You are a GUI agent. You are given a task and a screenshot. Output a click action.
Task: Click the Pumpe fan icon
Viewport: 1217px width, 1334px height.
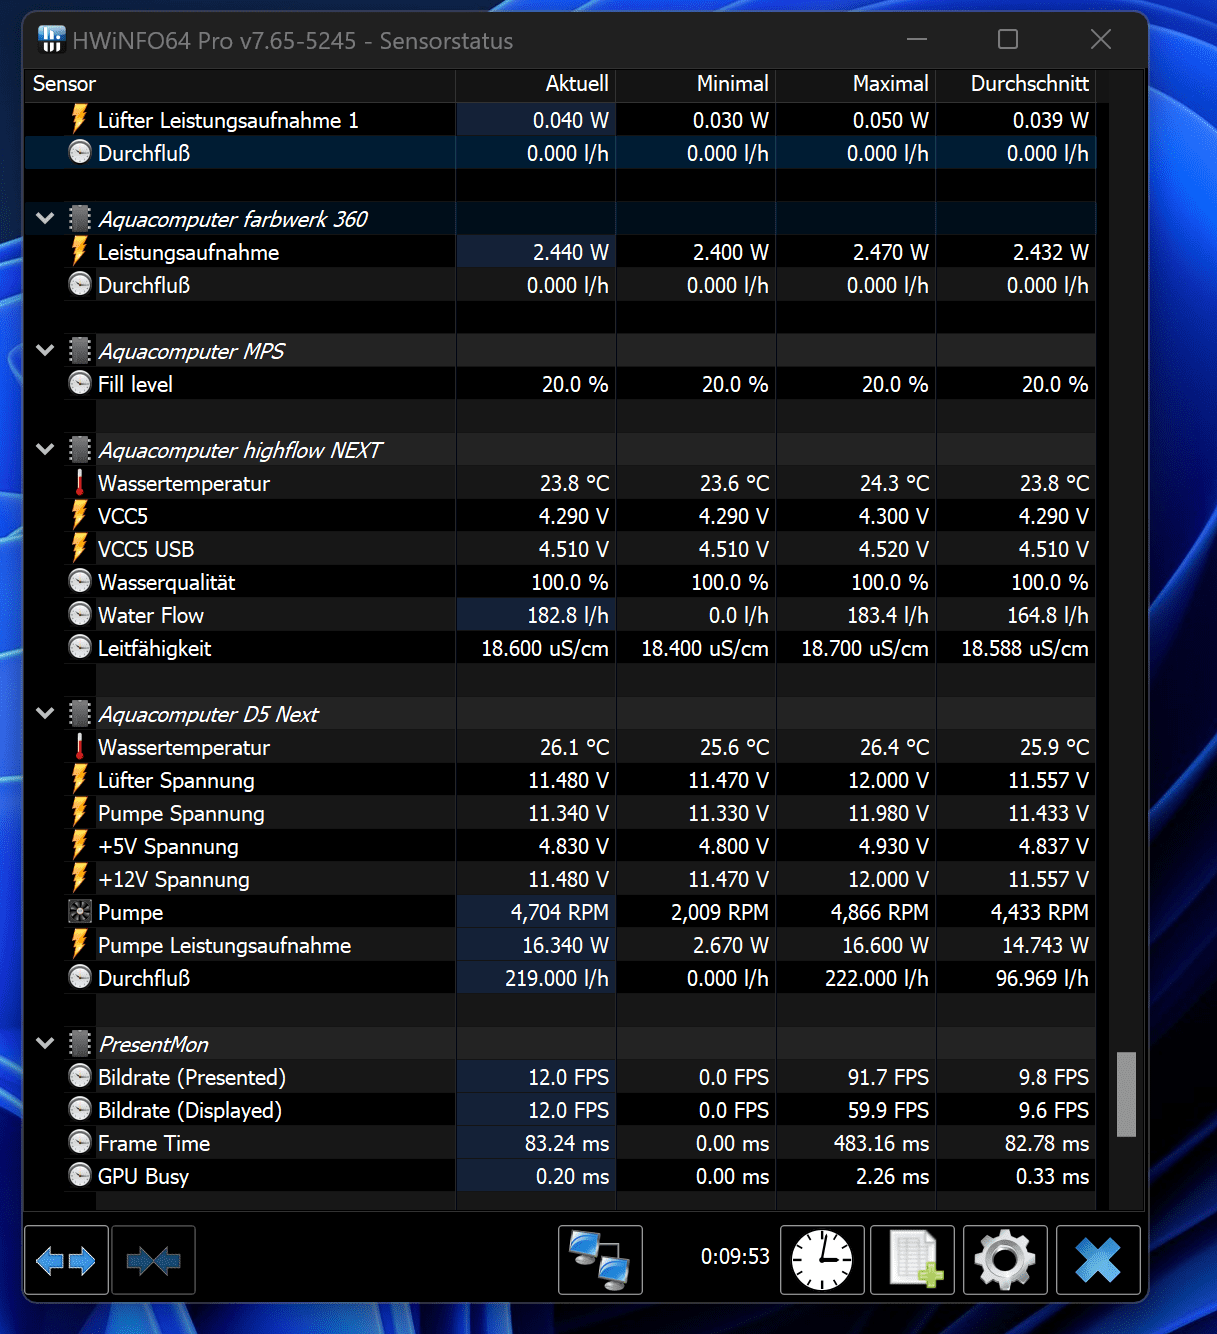pos(80,912)
